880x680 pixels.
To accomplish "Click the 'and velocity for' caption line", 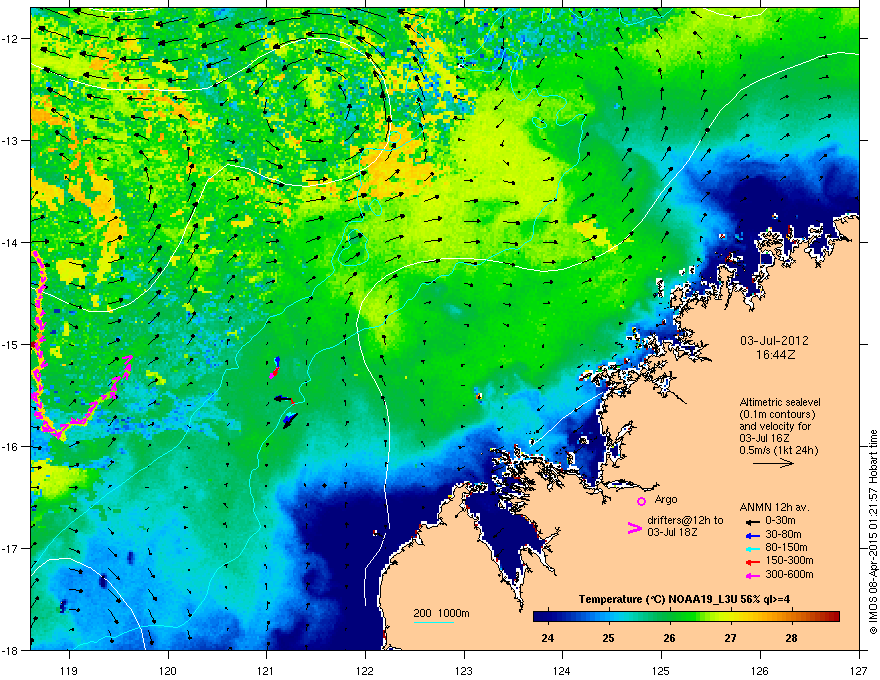I will click(x=775, y=426).
